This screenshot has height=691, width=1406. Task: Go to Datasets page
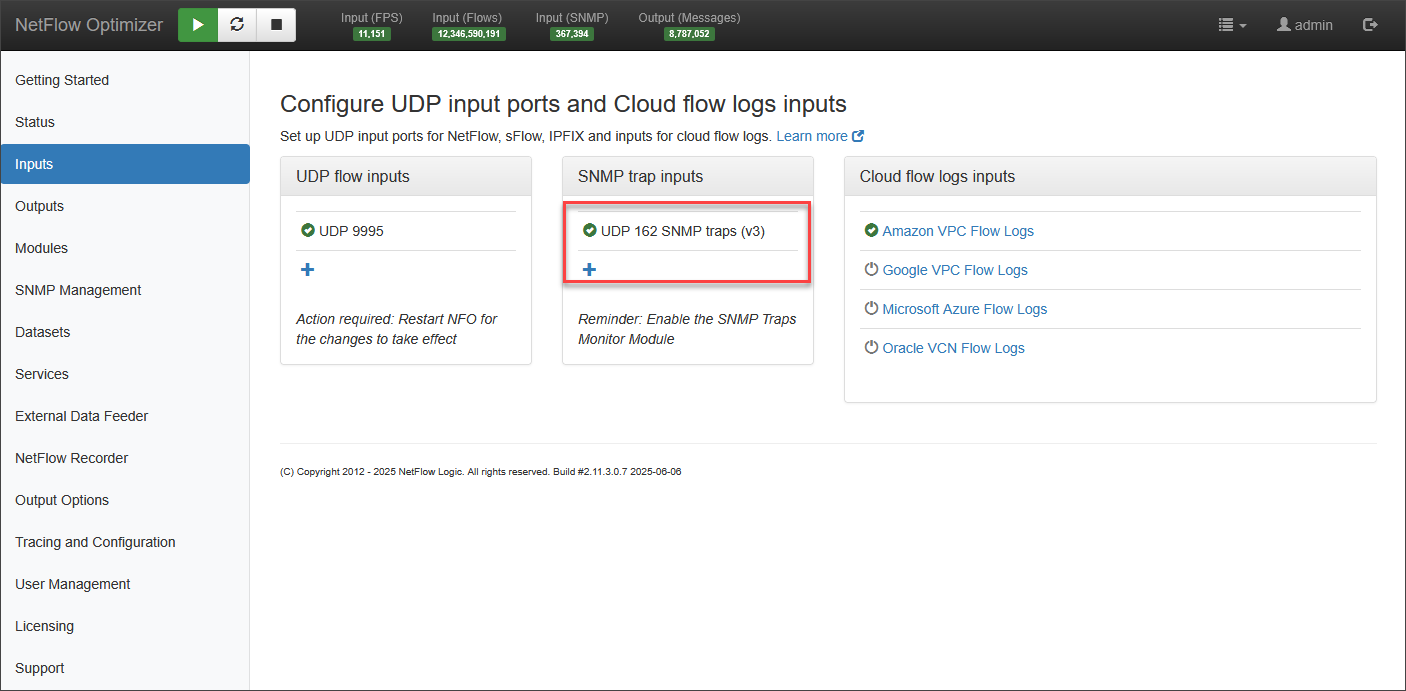click(x=125, y=332)
